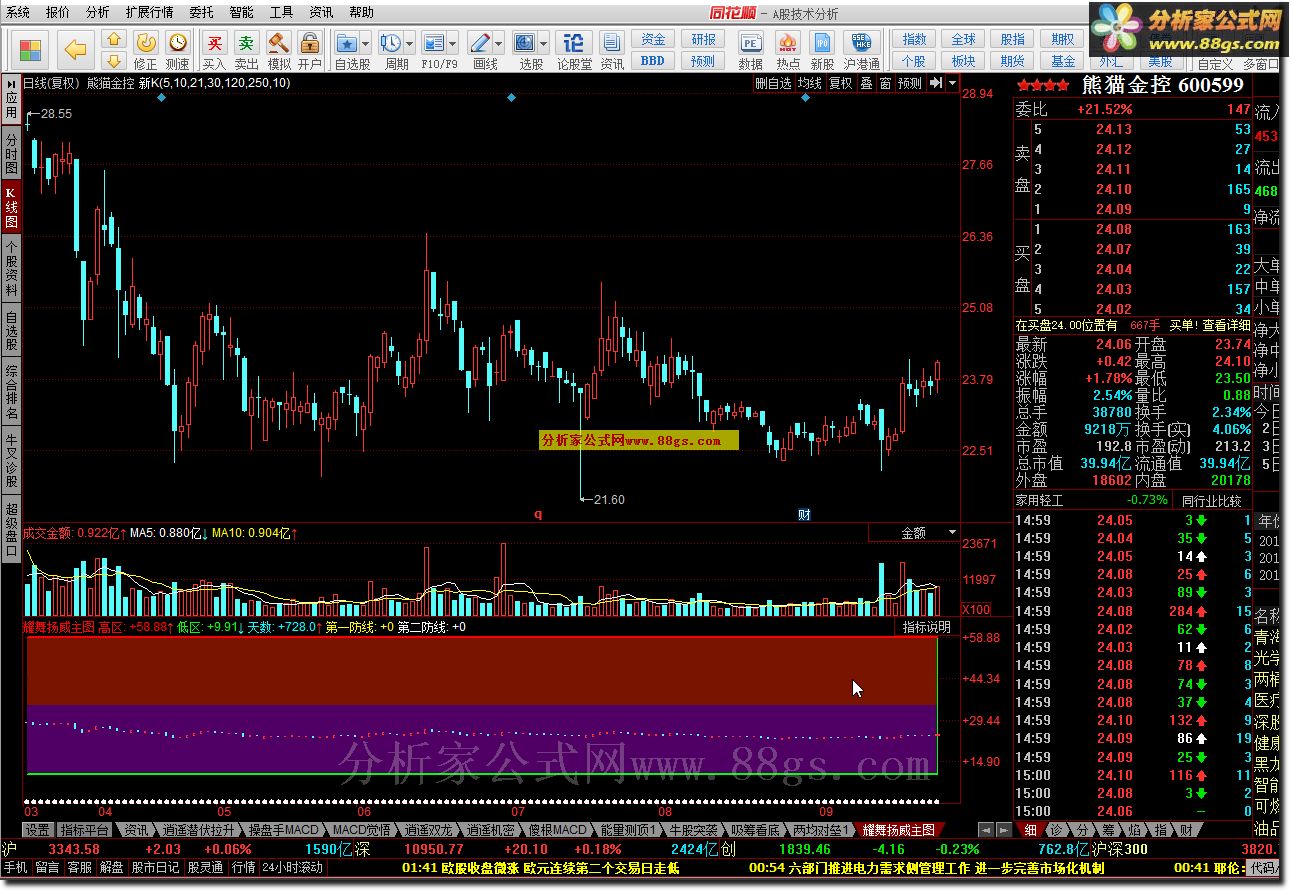Expand the F10/F9 dropdown arrow
Image resolution: width=1291 pixels, height=891 pixels.
pyautogui.click(x=451, y=44)
